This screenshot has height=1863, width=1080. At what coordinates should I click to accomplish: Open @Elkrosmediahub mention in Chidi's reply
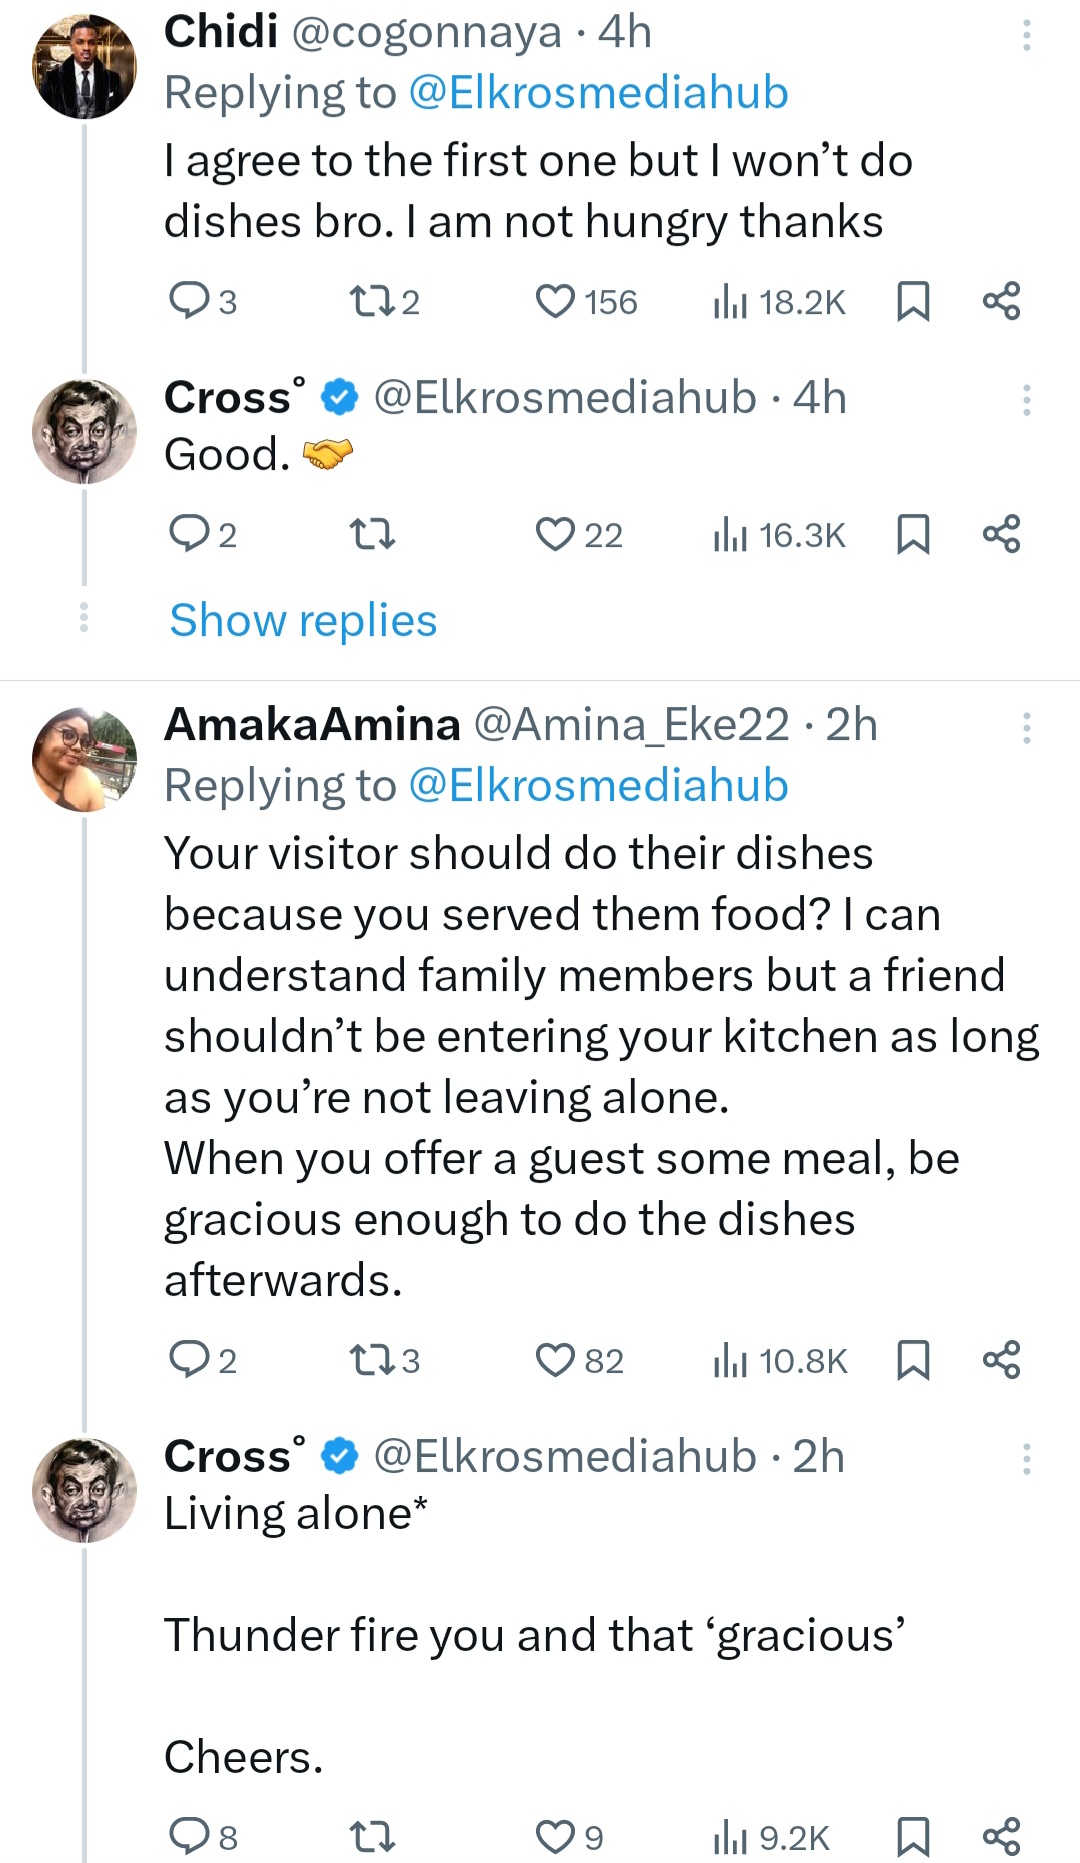[598, 93]
